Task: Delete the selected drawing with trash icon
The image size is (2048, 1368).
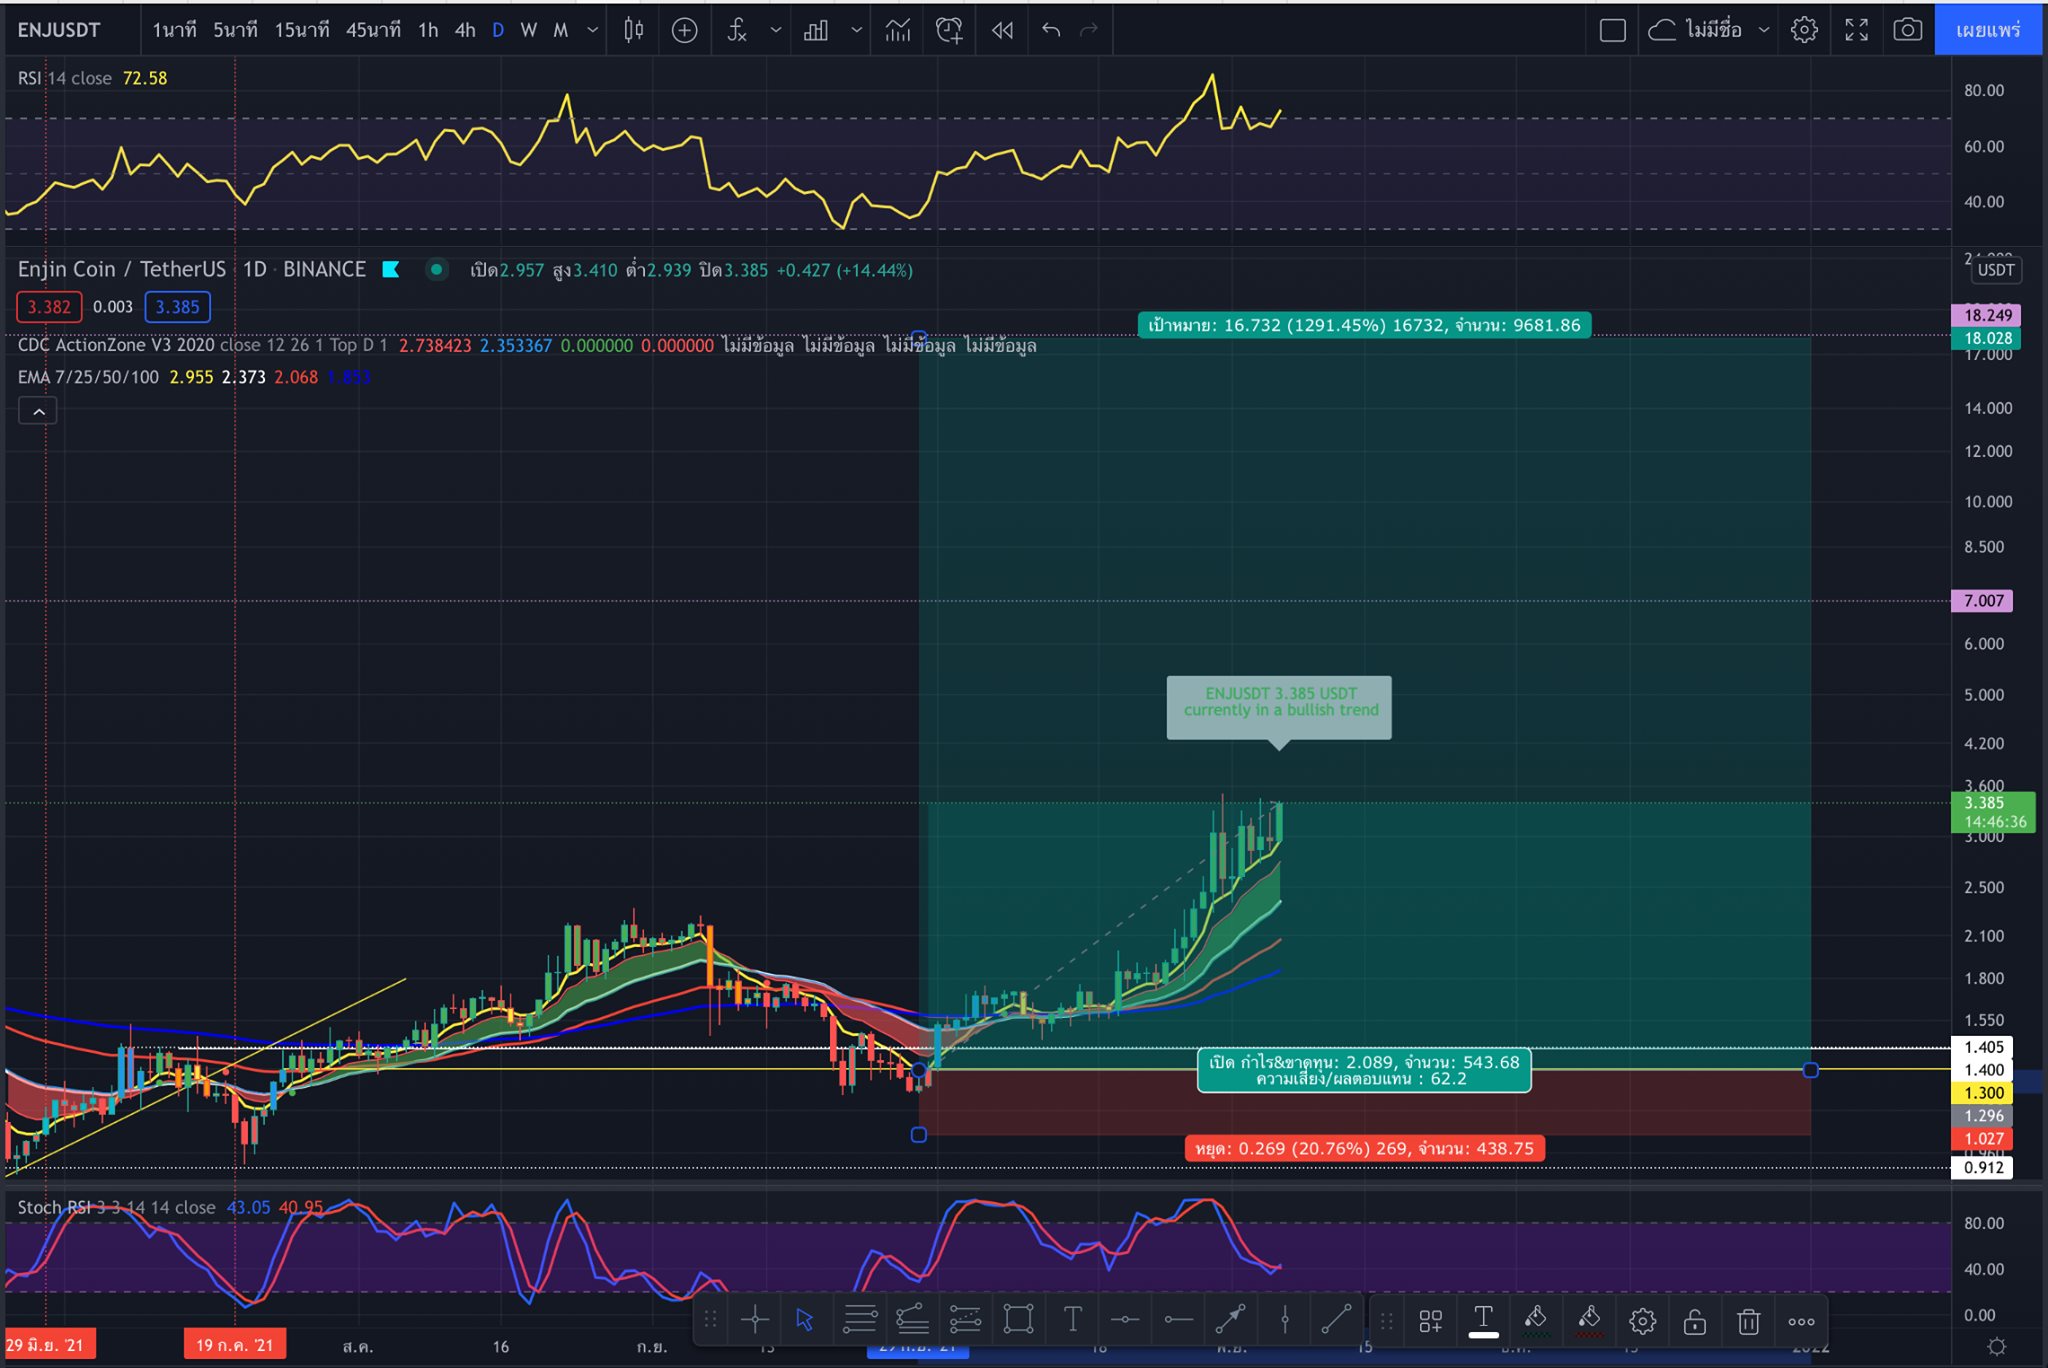Action: [x=1748, y=1322]
